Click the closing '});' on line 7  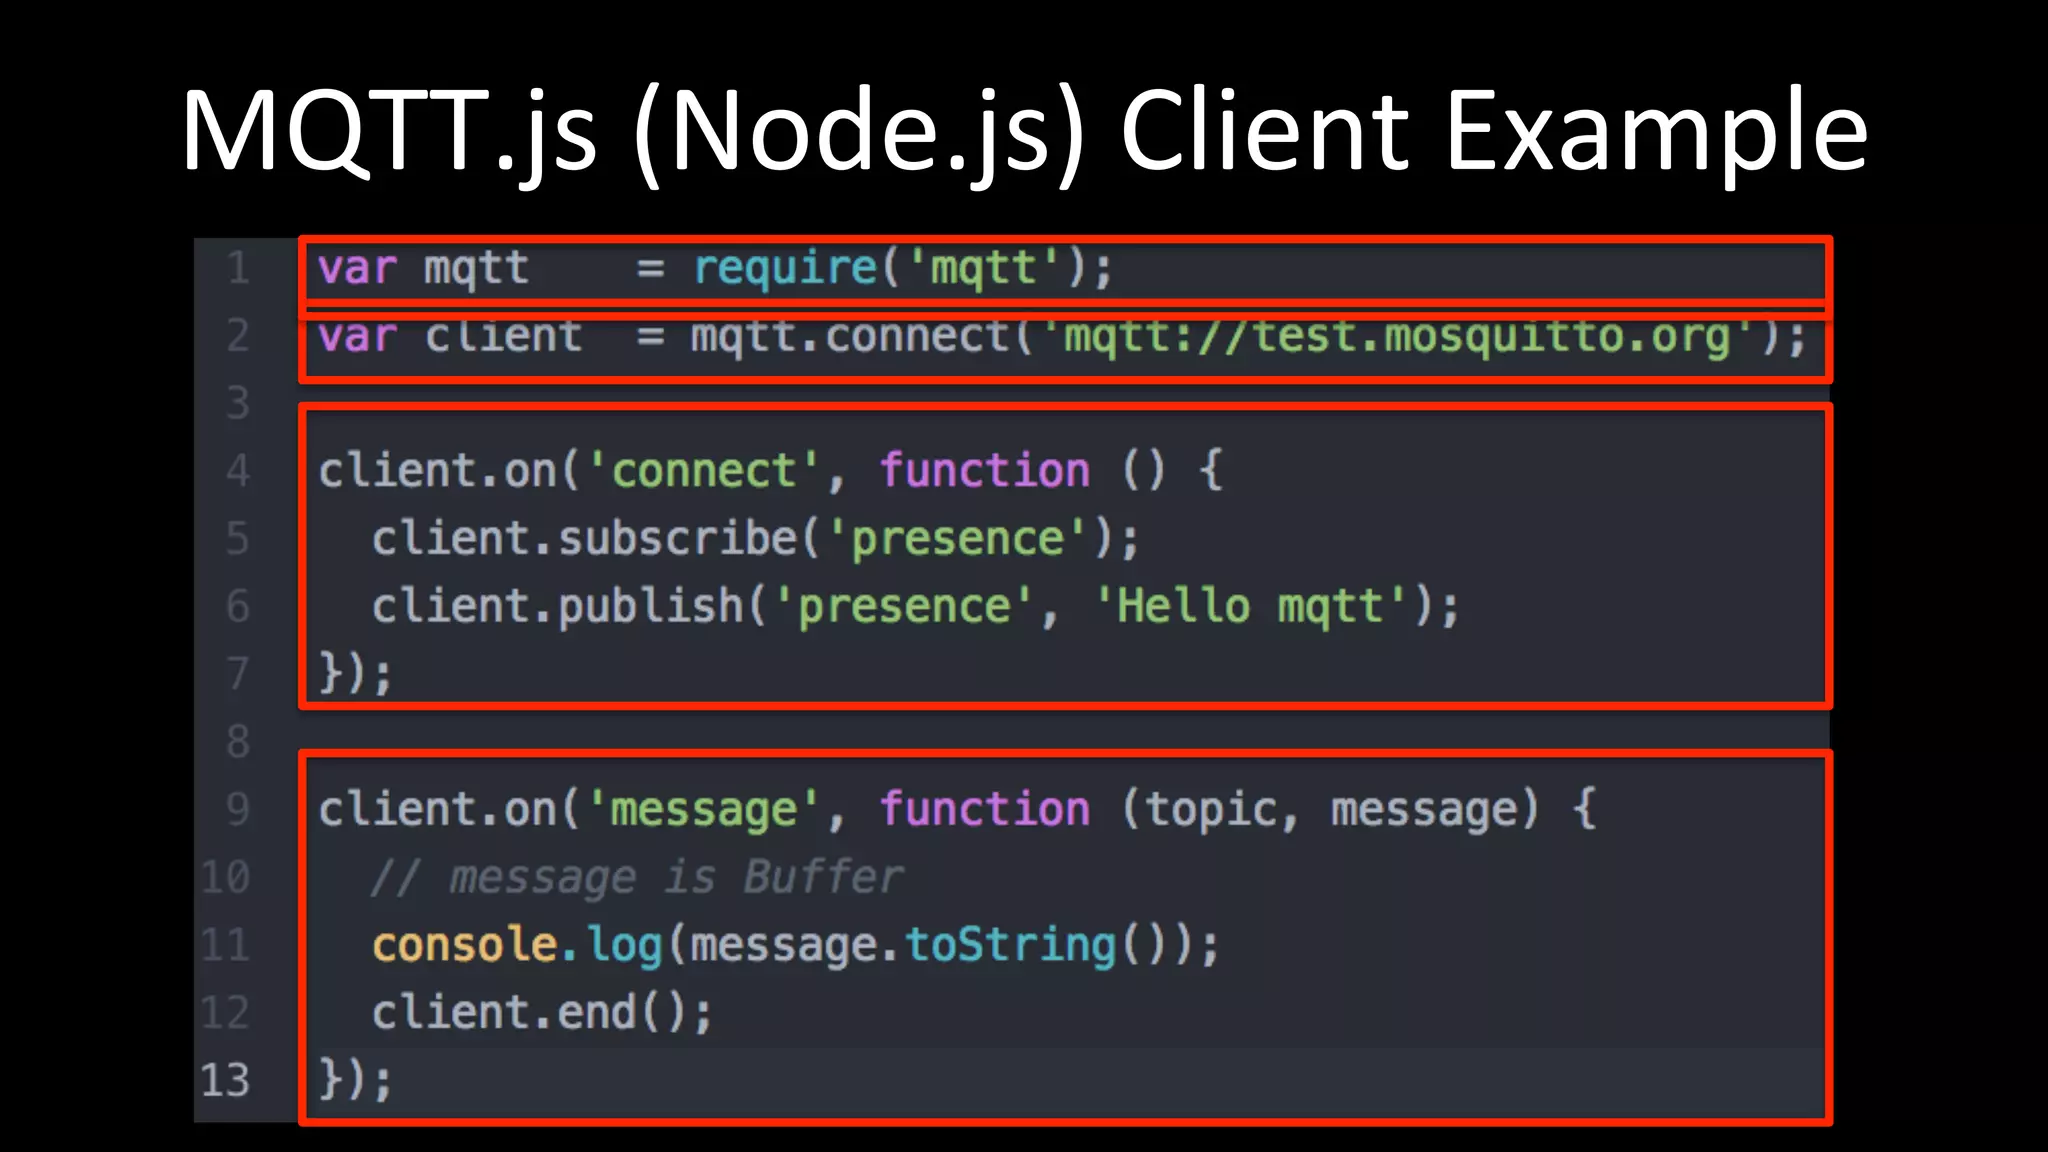(356, 673)
